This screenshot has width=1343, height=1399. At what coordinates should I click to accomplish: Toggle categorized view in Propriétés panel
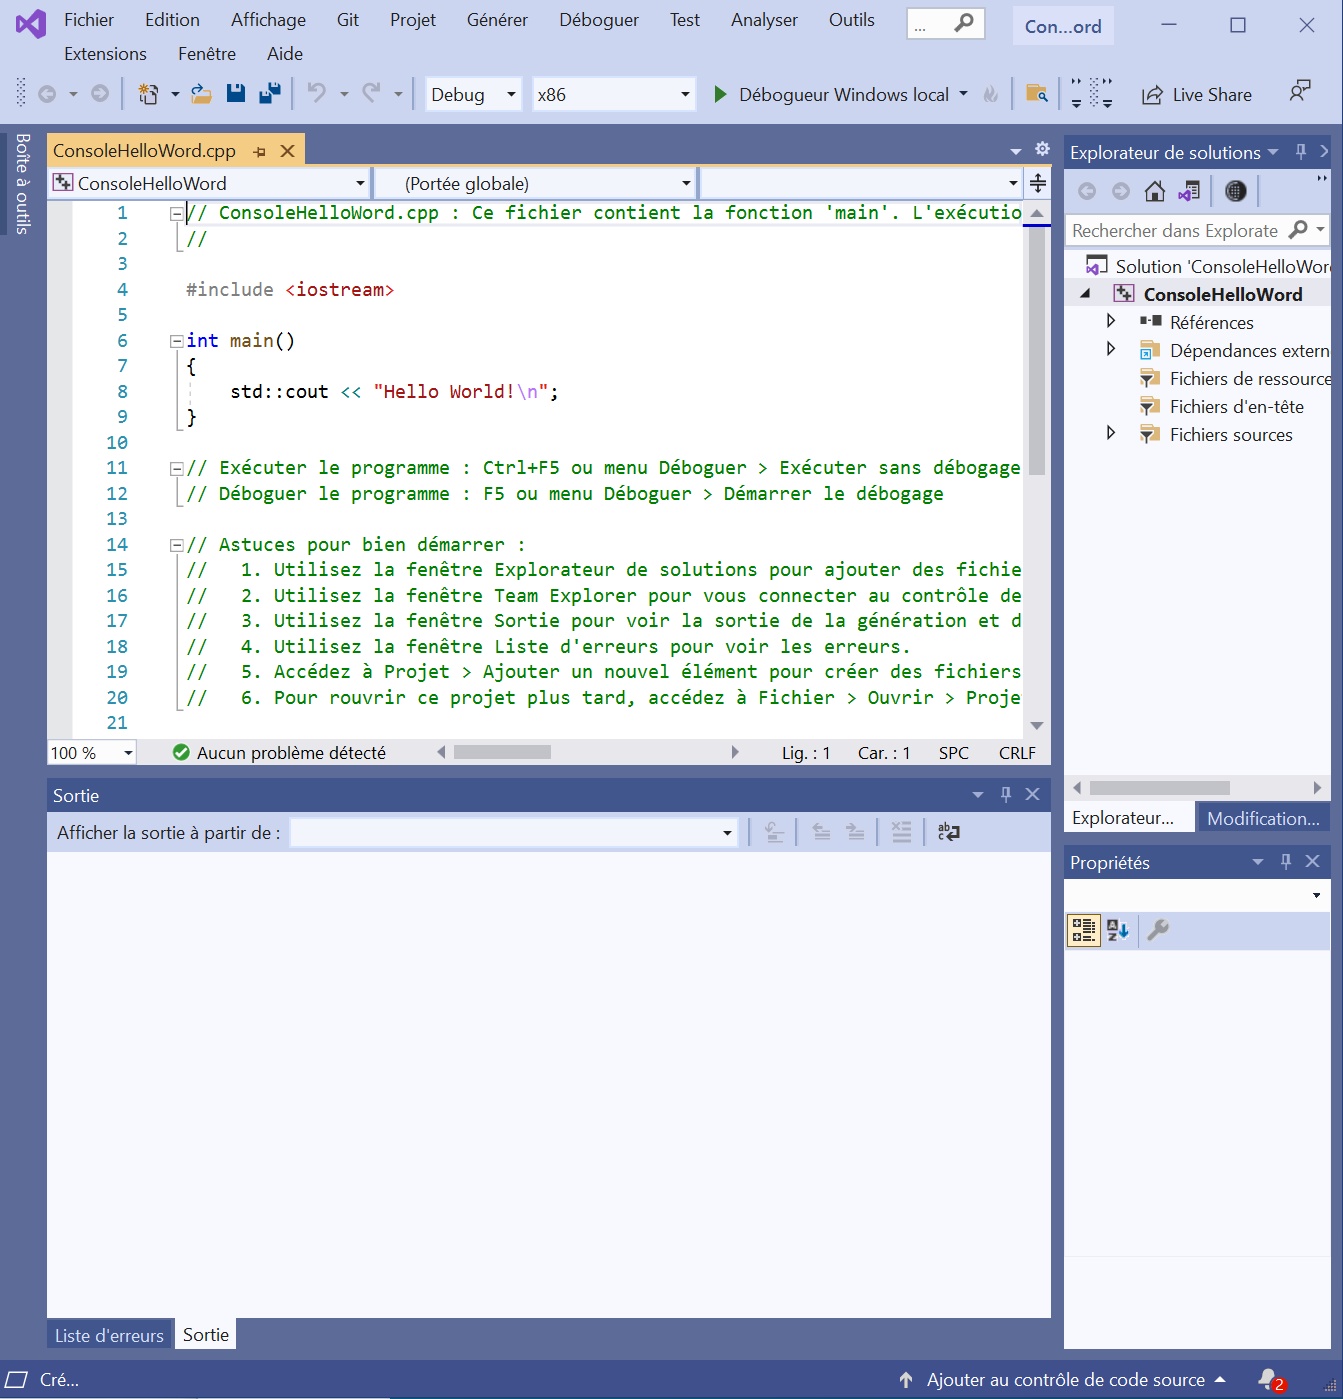pyautogui.click(x=1084, y=930)
